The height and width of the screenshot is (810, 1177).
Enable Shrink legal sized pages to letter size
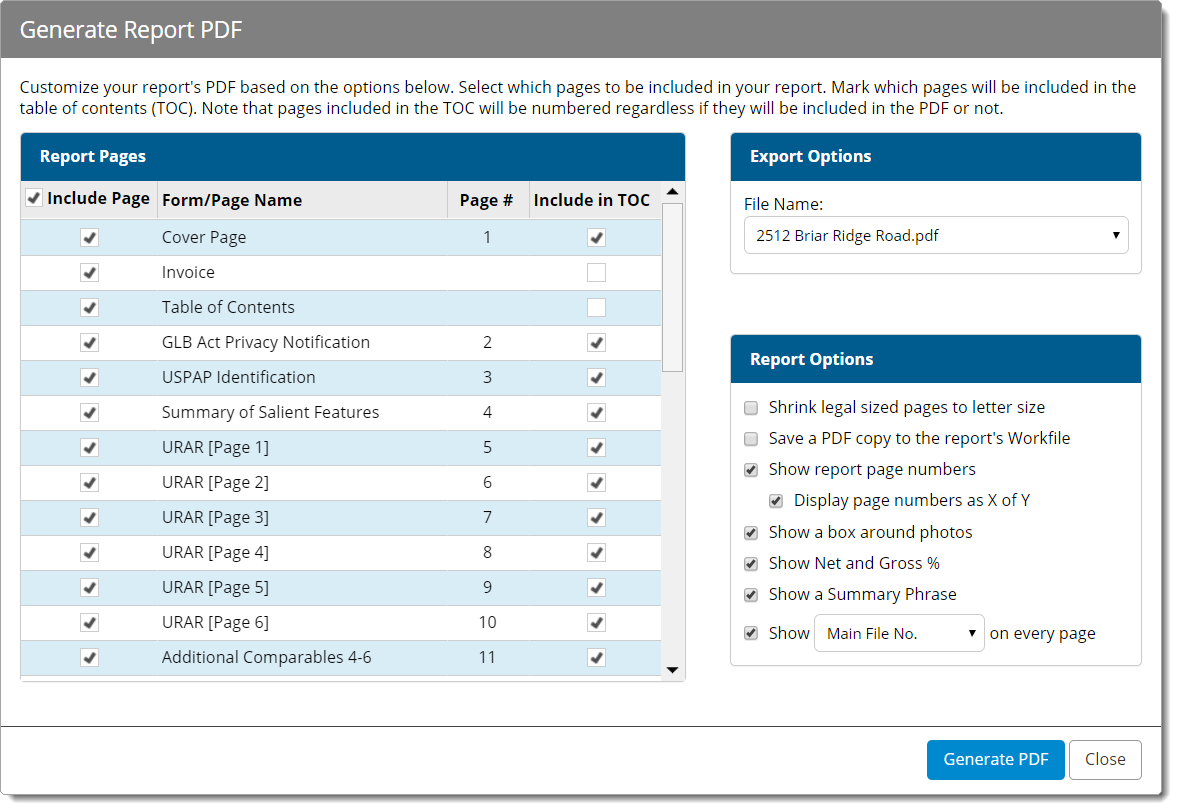pos(751,408)
